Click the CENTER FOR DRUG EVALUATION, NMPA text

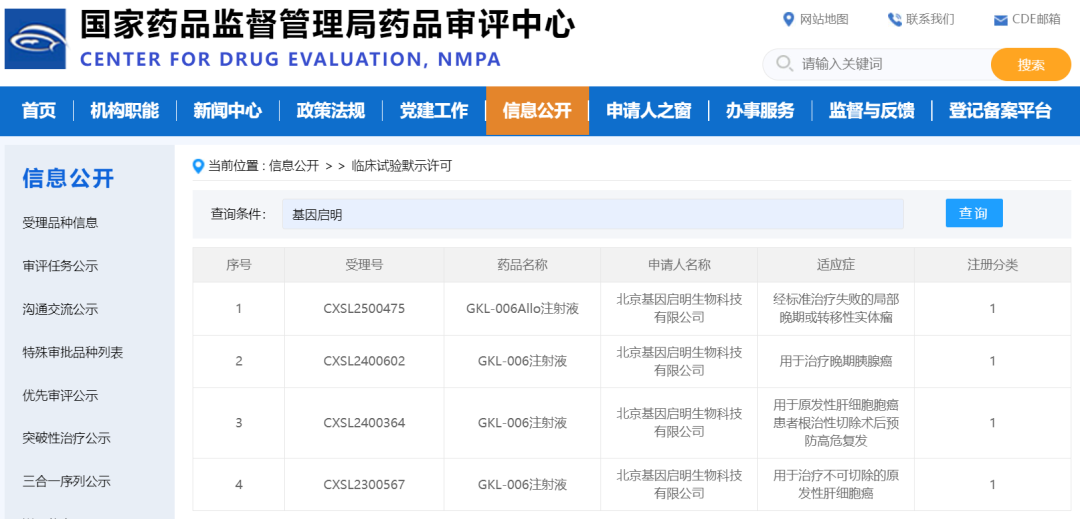(291, 59)
